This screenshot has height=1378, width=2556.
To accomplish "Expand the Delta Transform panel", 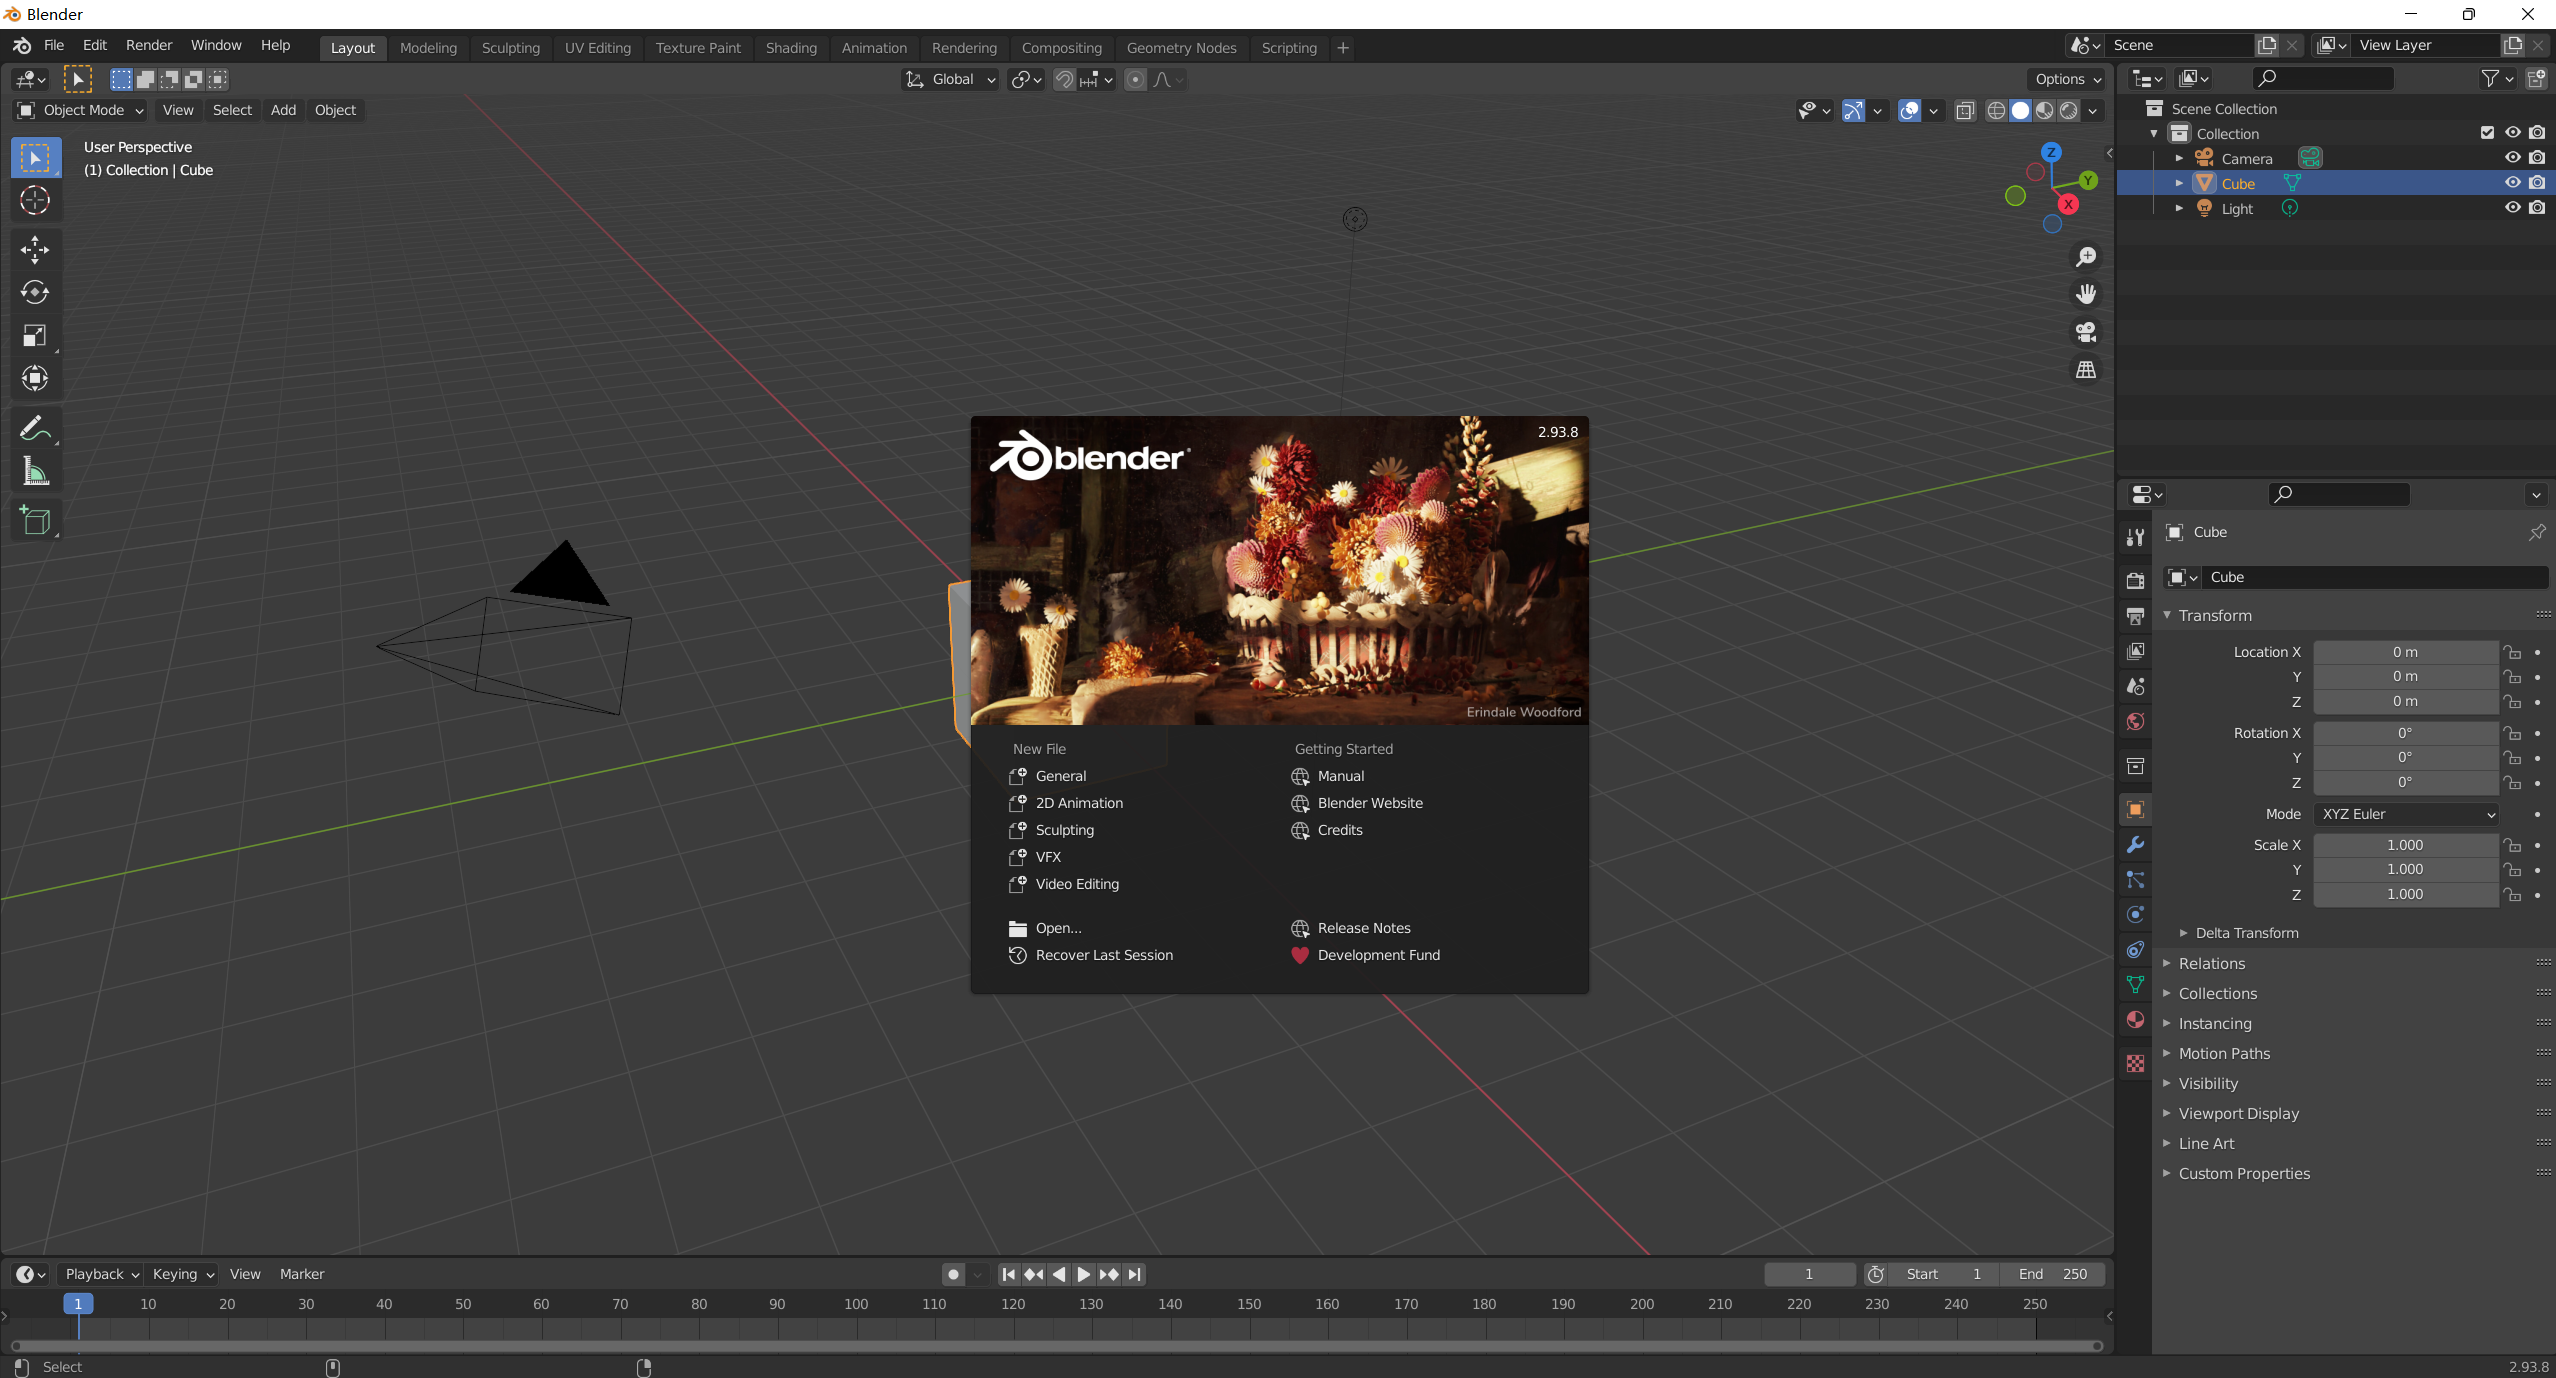I will pos(2247,933).
